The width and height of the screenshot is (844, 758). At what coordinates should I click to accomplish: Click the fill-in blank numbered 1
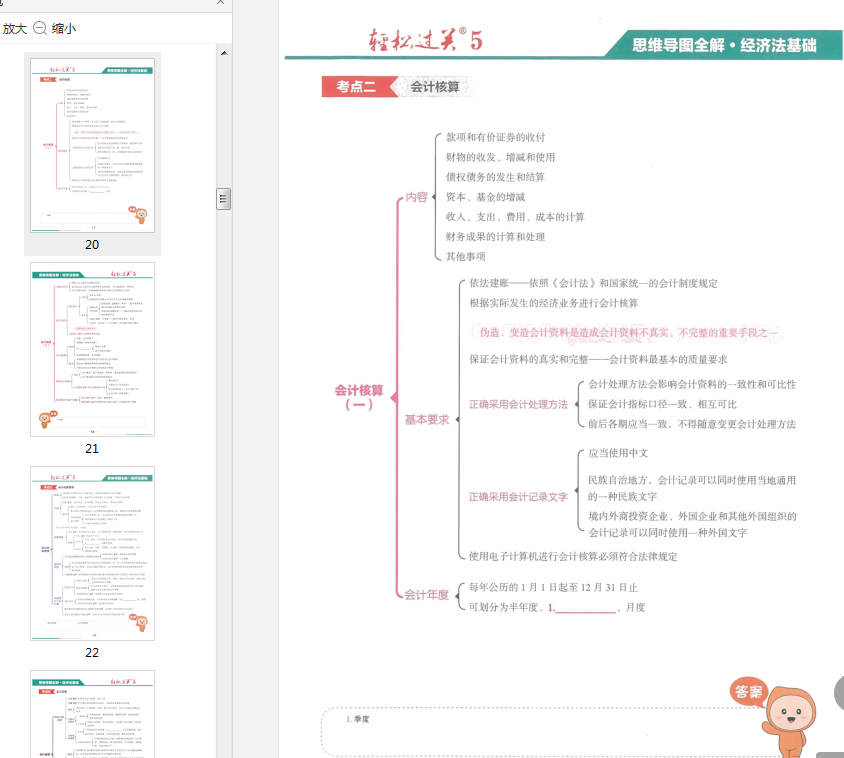pyautogui.click(x=582, y=607)
